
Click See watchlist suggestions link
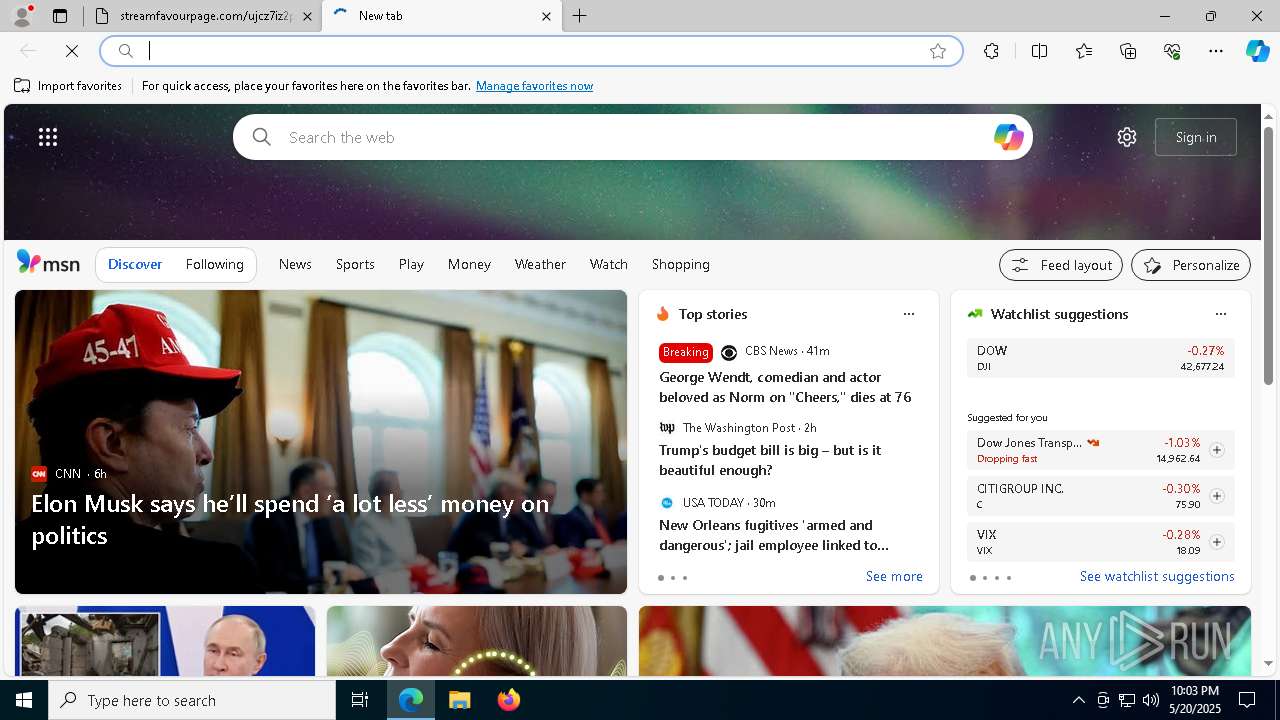[x=1157, y=577]
